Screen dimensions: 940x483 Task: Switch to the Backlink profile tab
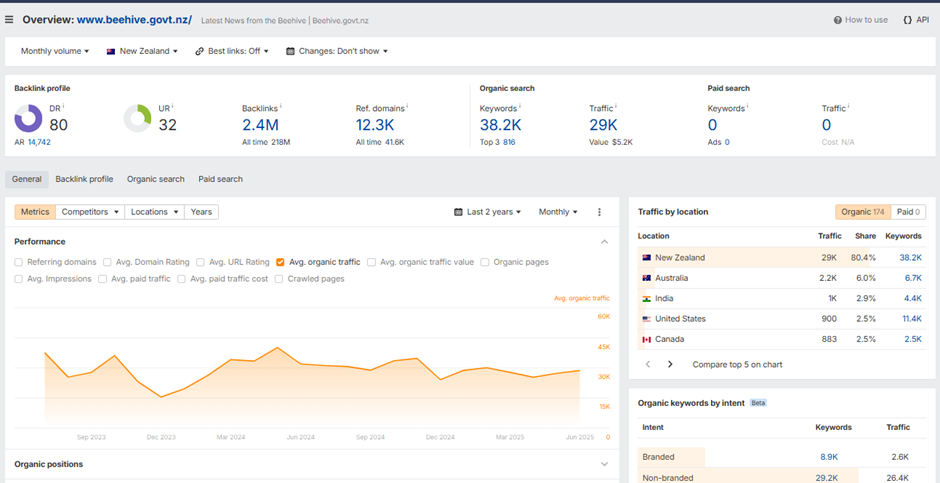[85, 179]
